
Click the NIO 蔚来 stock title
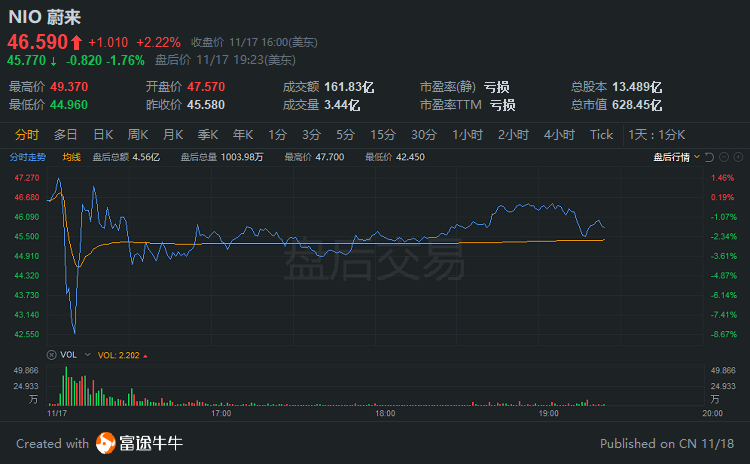pyautogui.click(x=44, y=17)
